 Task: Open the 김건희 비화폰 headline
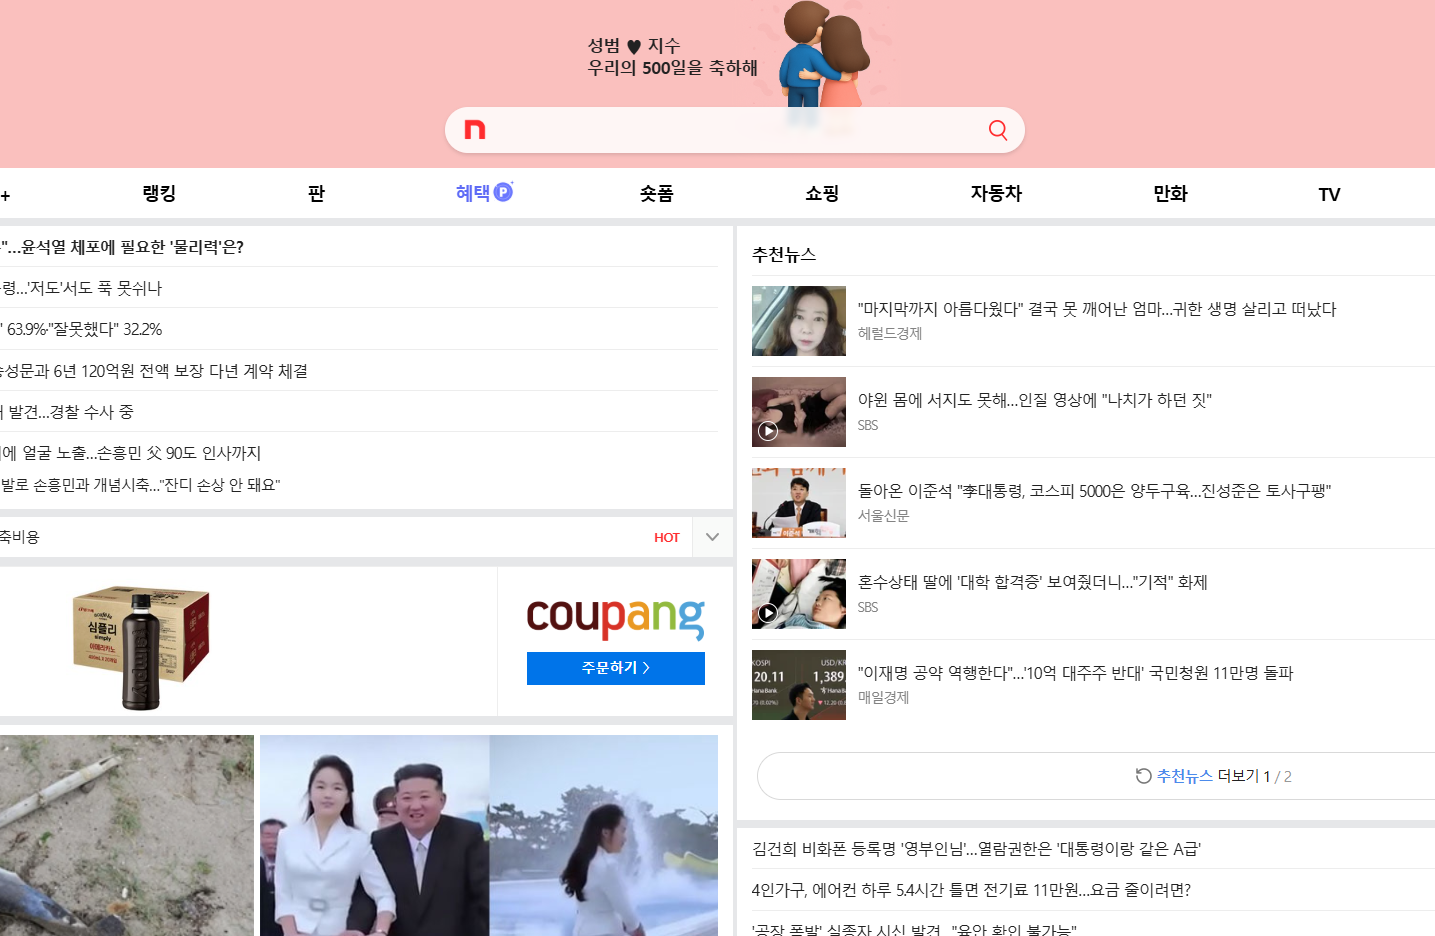pyautogui.click(x=976, y=849)
